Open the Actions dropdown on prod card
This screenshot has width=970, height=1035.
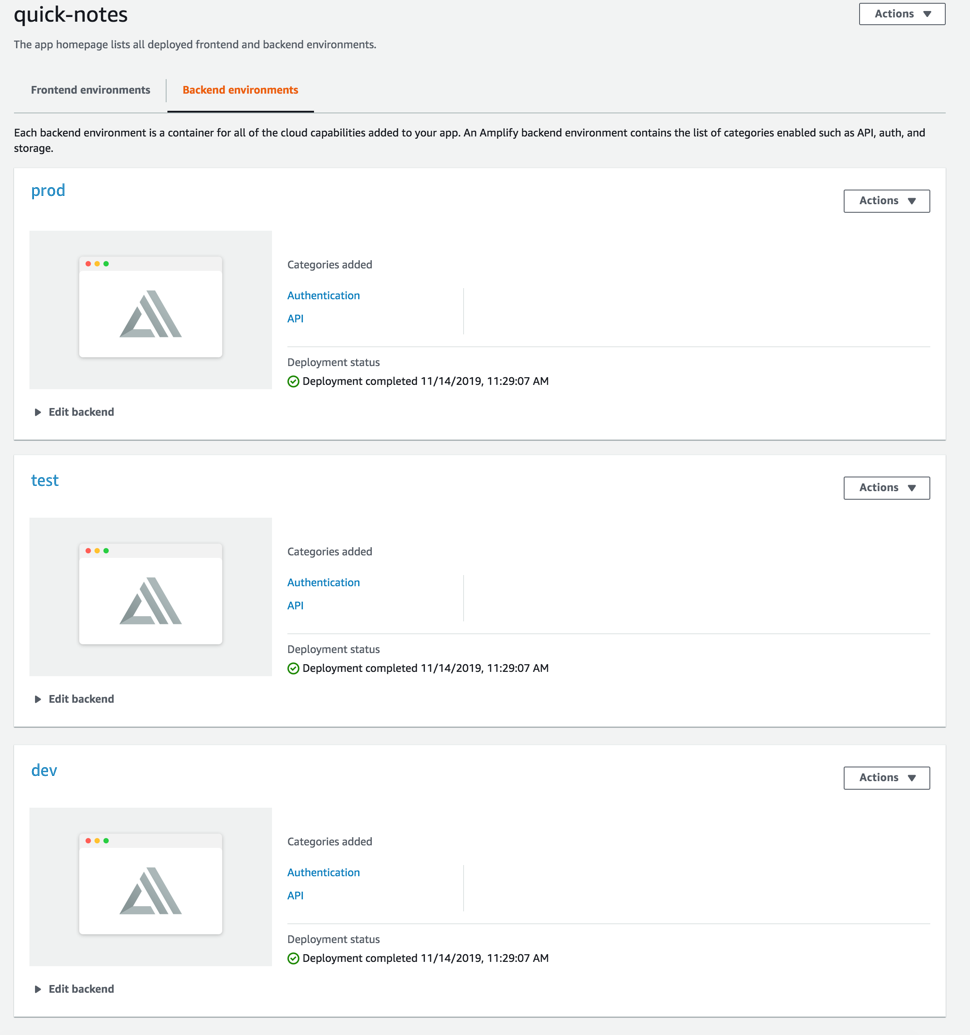click(x=886, y=200)
